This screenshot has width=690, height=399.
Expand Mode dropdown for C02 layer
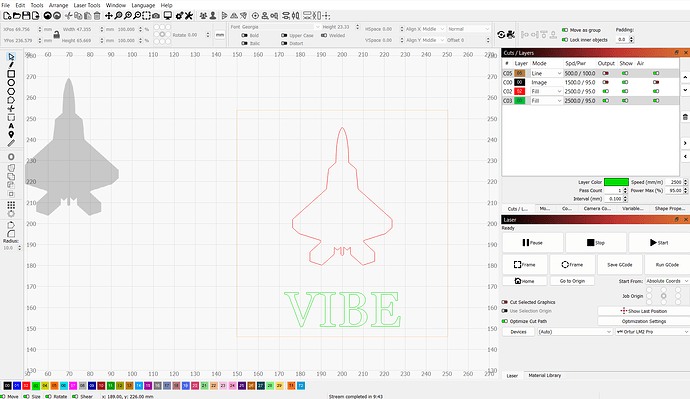546,92
